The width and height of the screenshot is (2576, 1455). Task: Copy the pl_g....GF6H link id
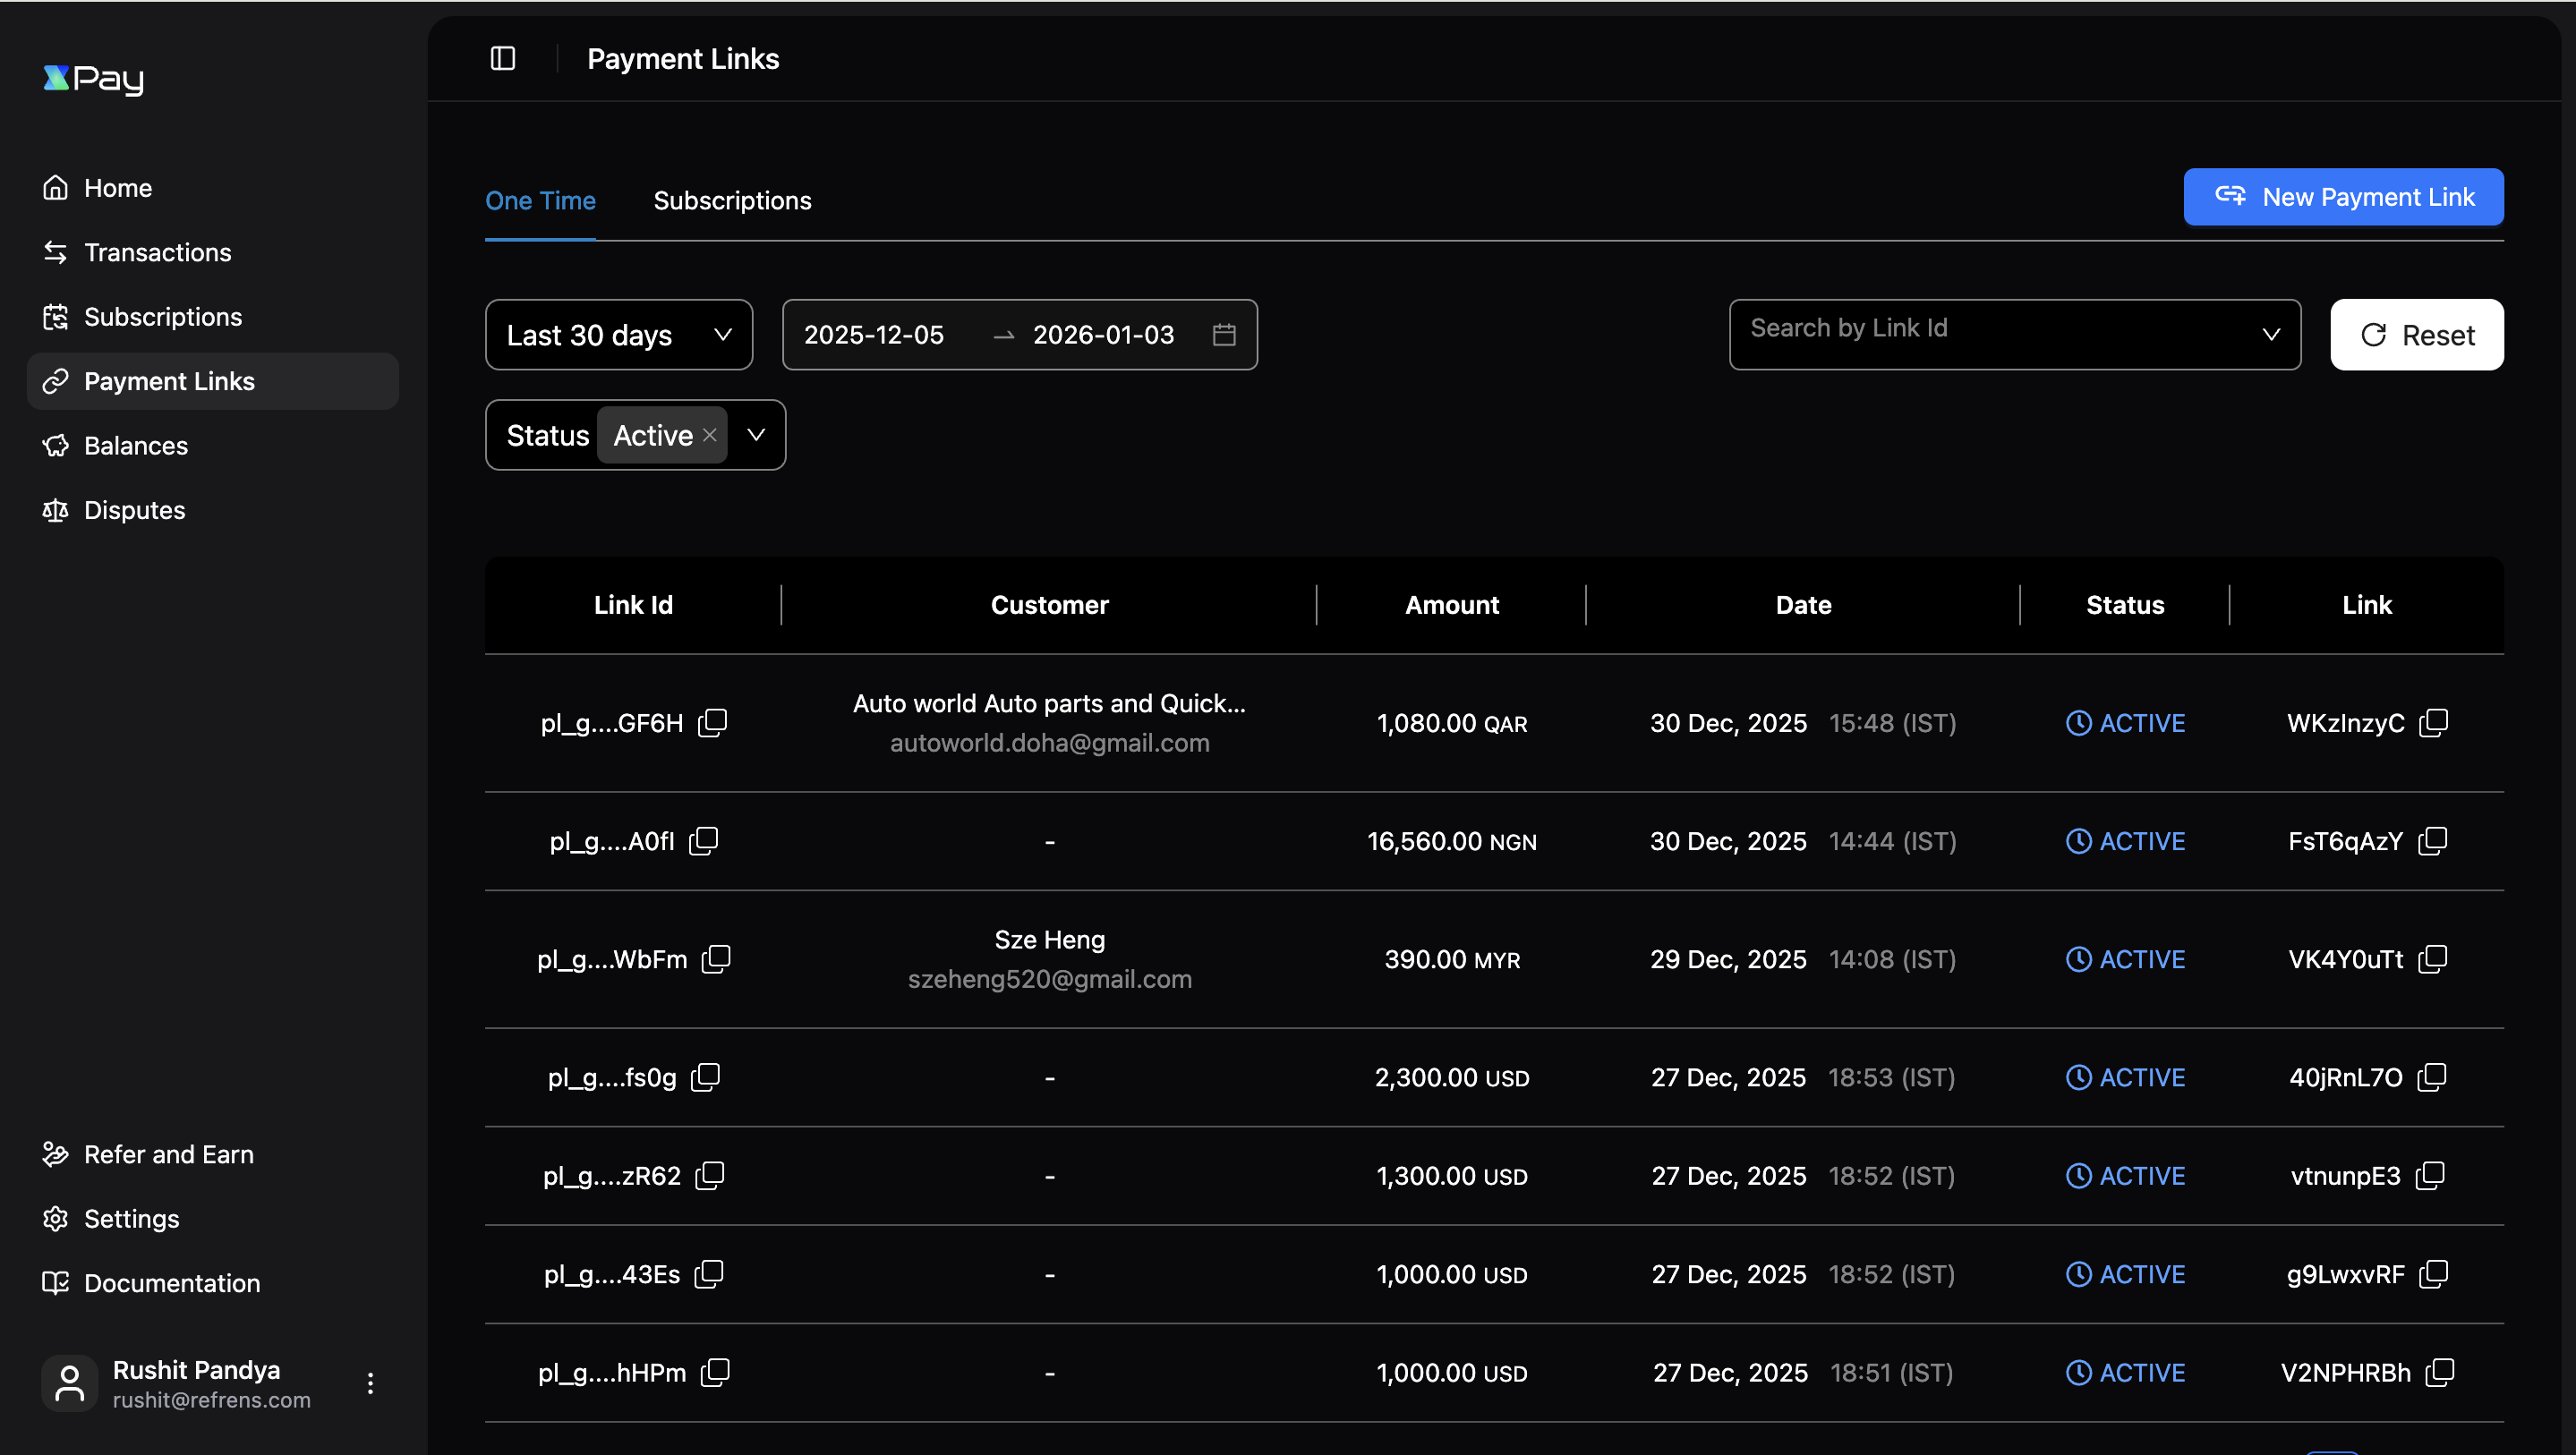click(713, 722)
